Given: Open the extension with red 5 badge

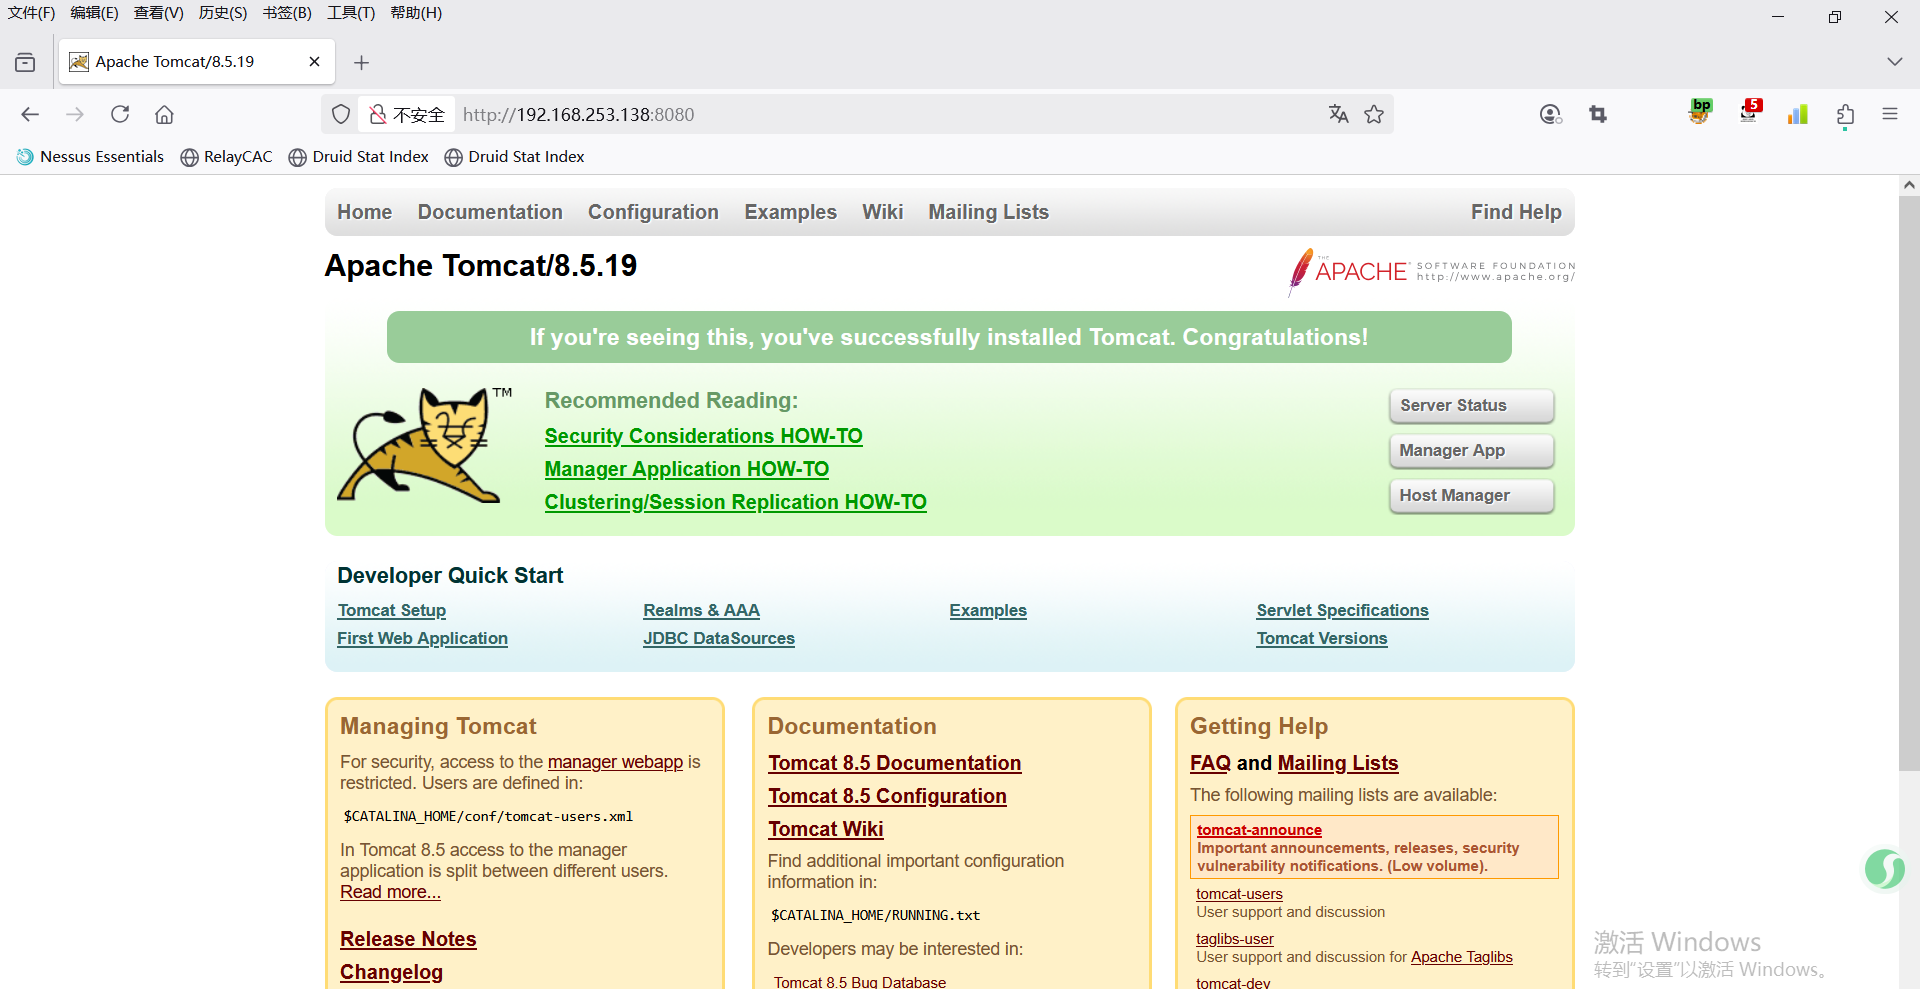Looking at the screenshot, I should coord(1749,111).
